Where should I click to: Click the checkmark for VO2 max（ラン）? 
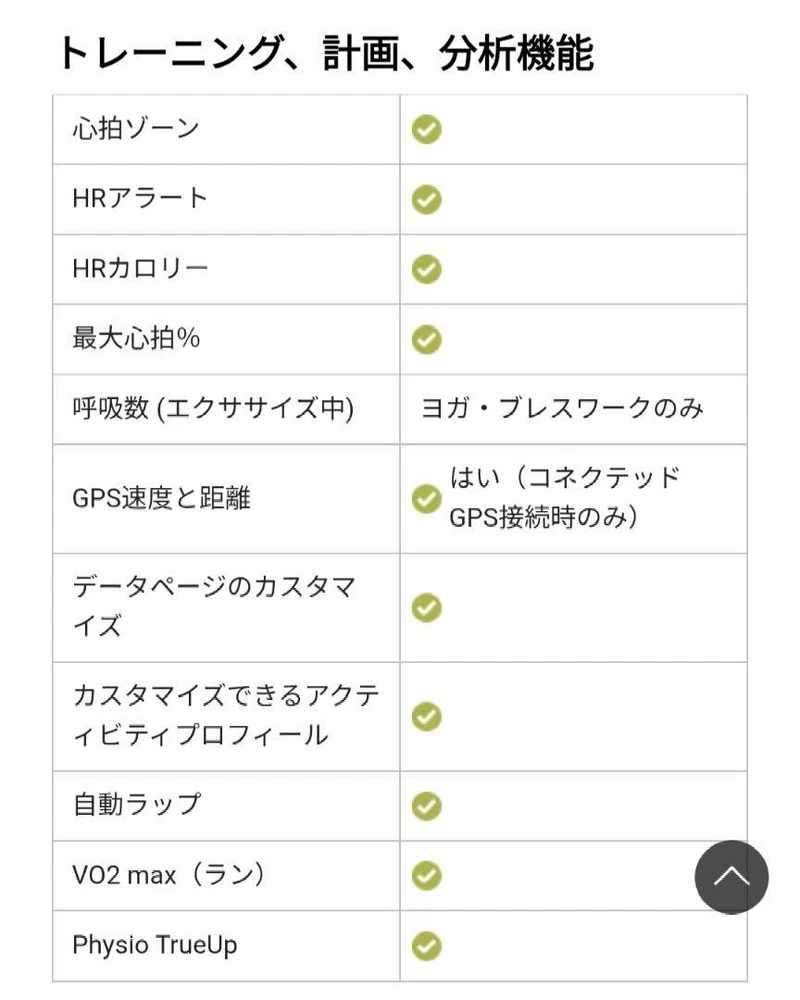(x=427, y=875)
